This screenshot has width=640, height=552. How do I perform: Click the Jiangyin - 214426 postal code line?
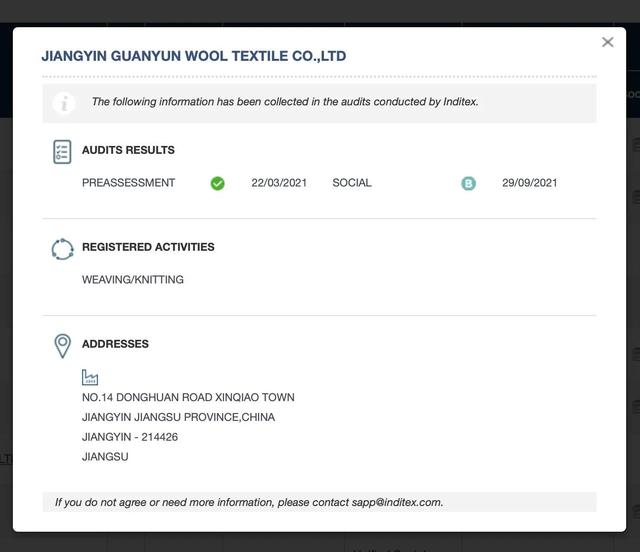[x=130, y=437]
